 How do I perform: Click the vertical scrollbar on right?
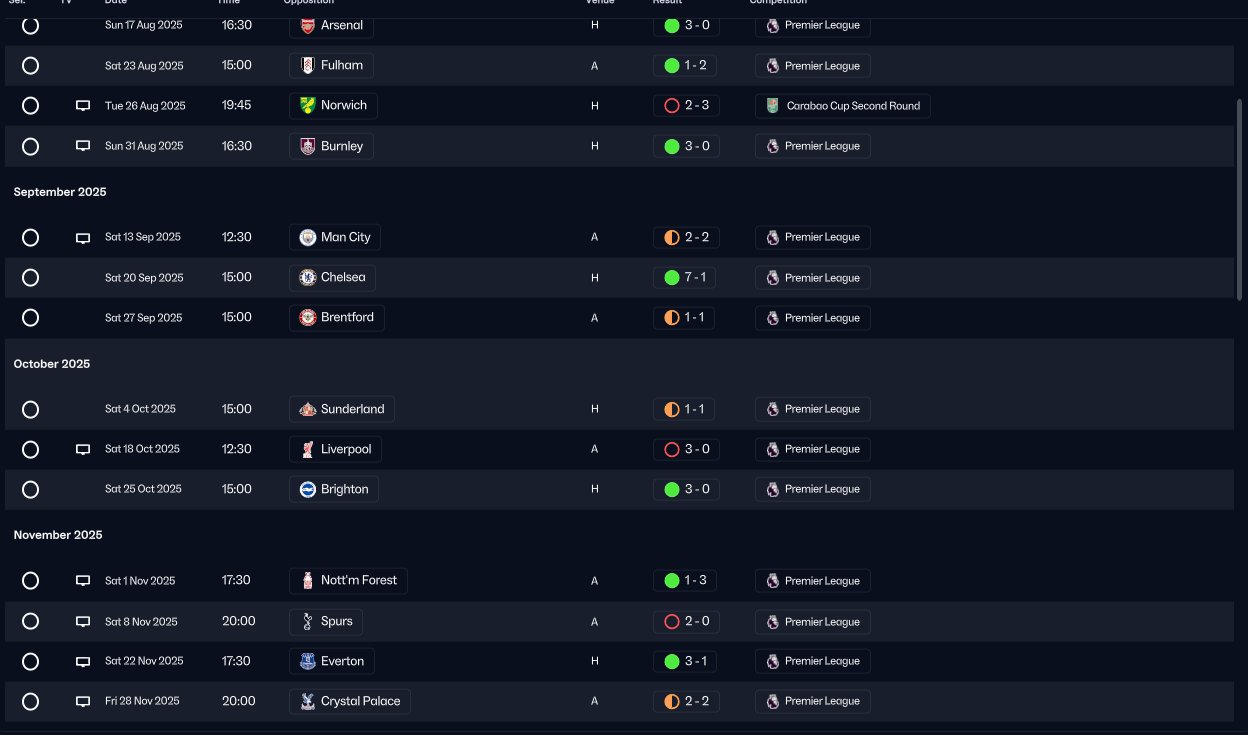pos(1240,200)
